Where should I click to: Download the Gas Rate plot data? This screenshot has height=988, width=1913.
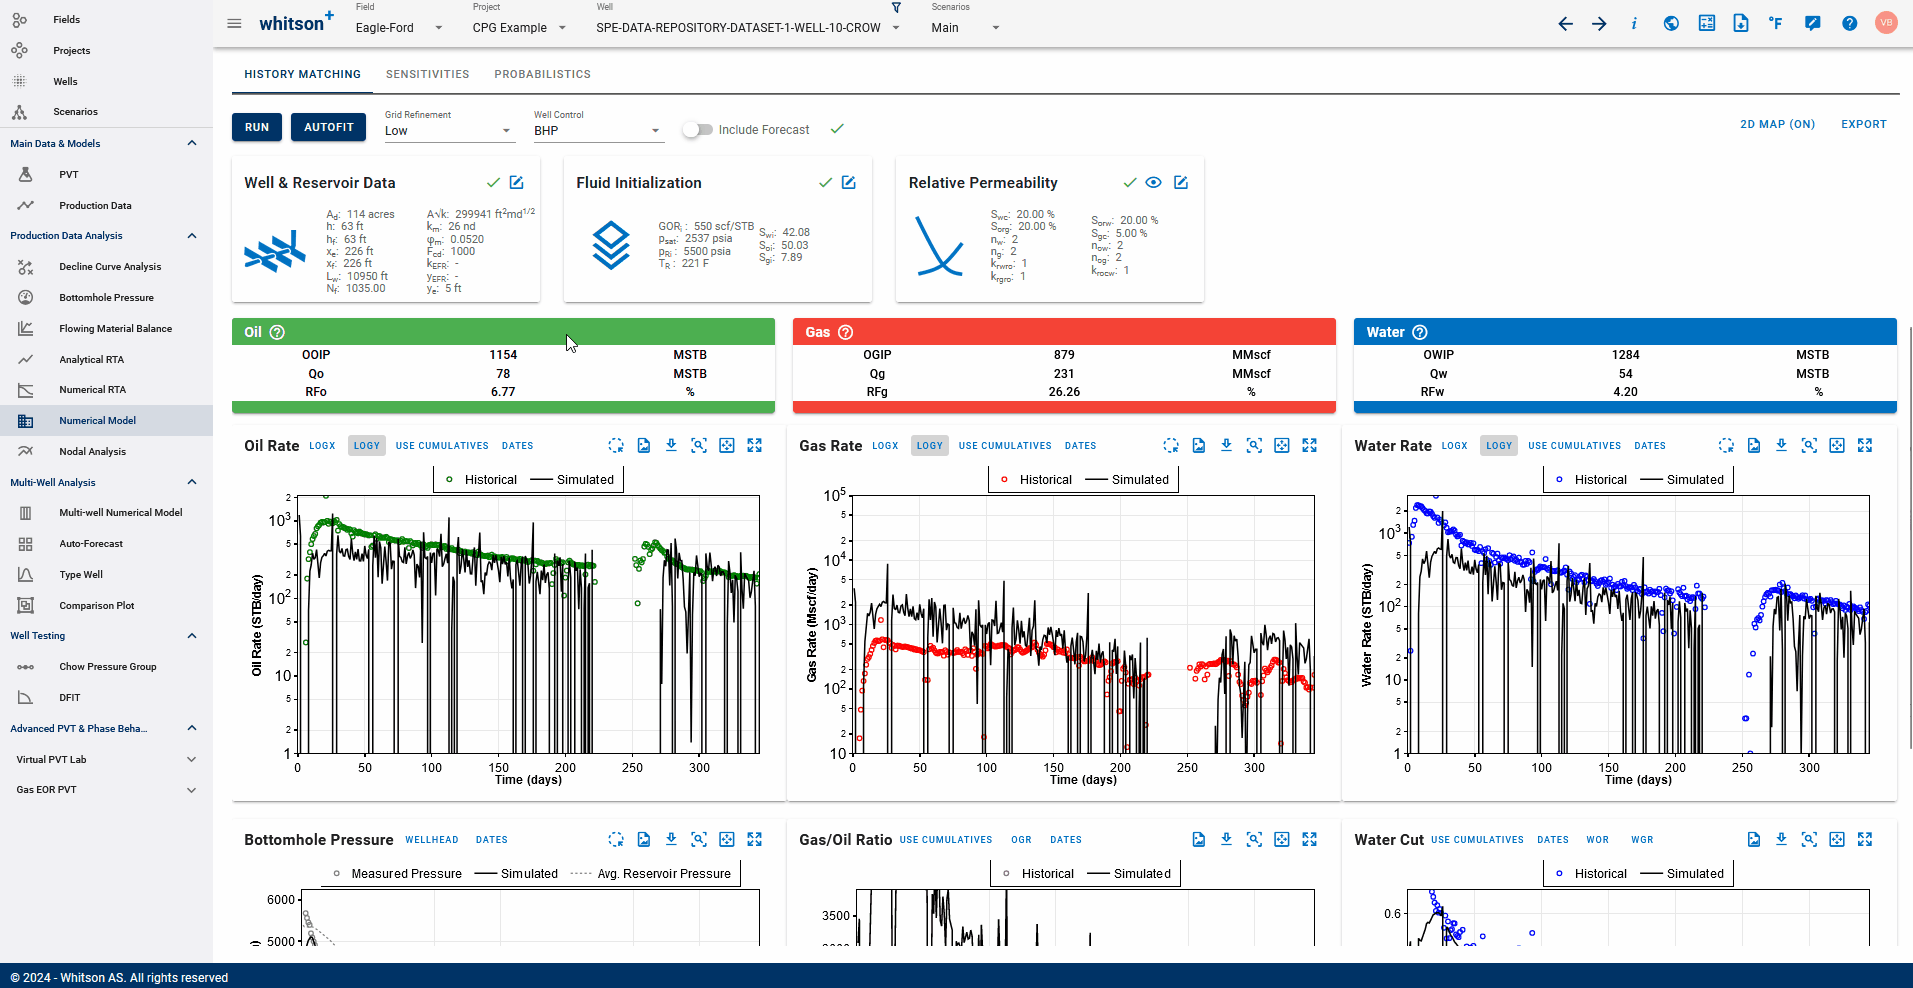click(1226, 446)
